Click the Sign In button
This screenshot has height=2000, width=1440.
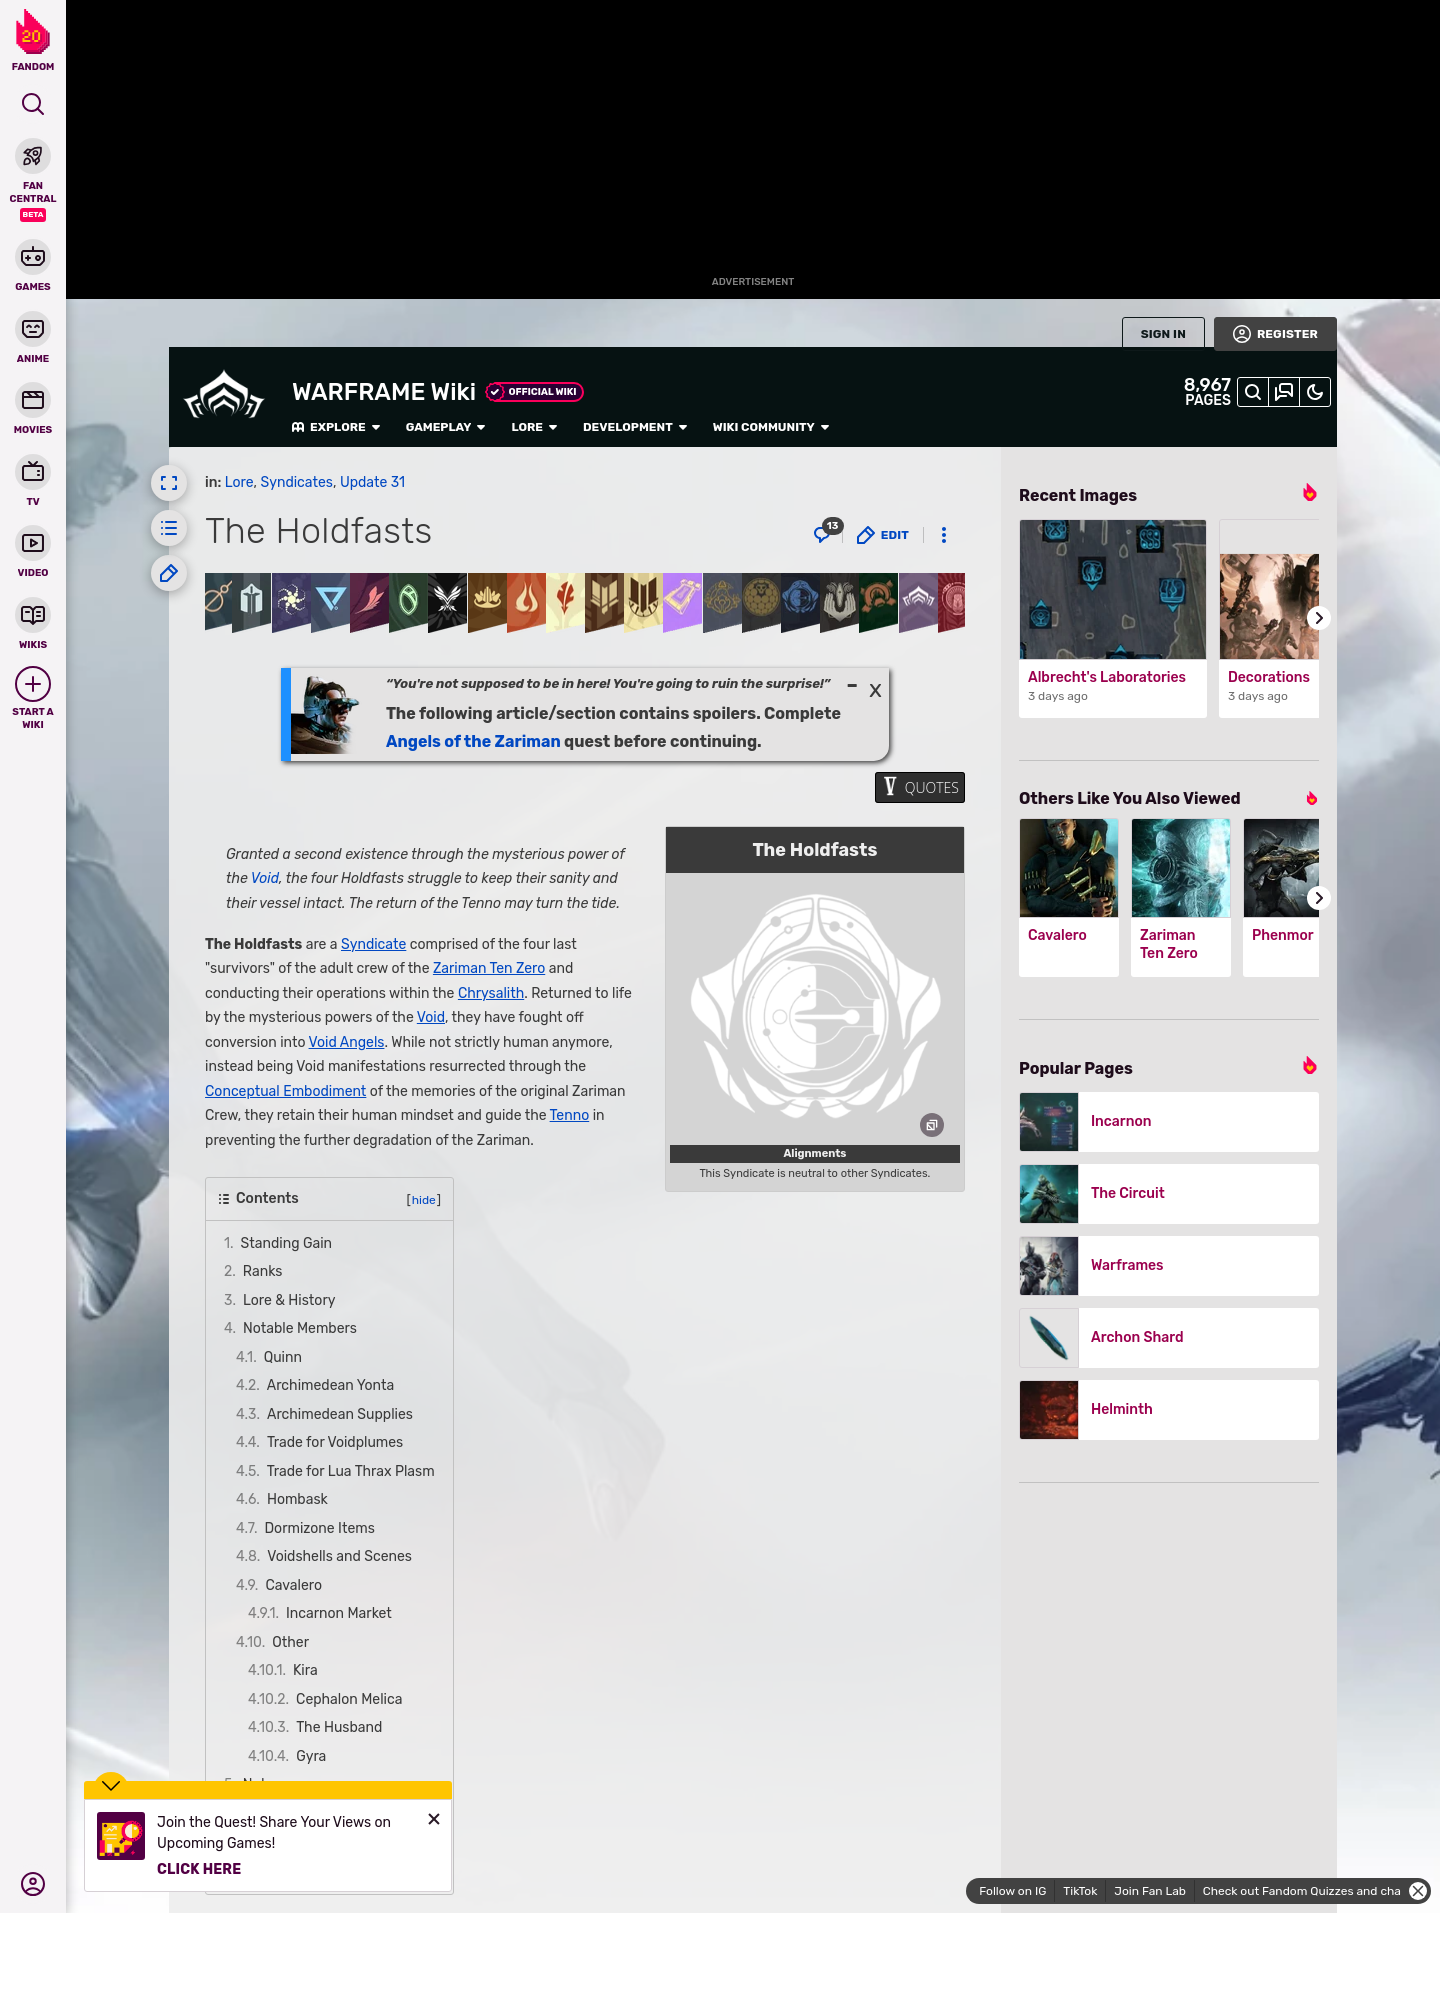click(1163, 334)
